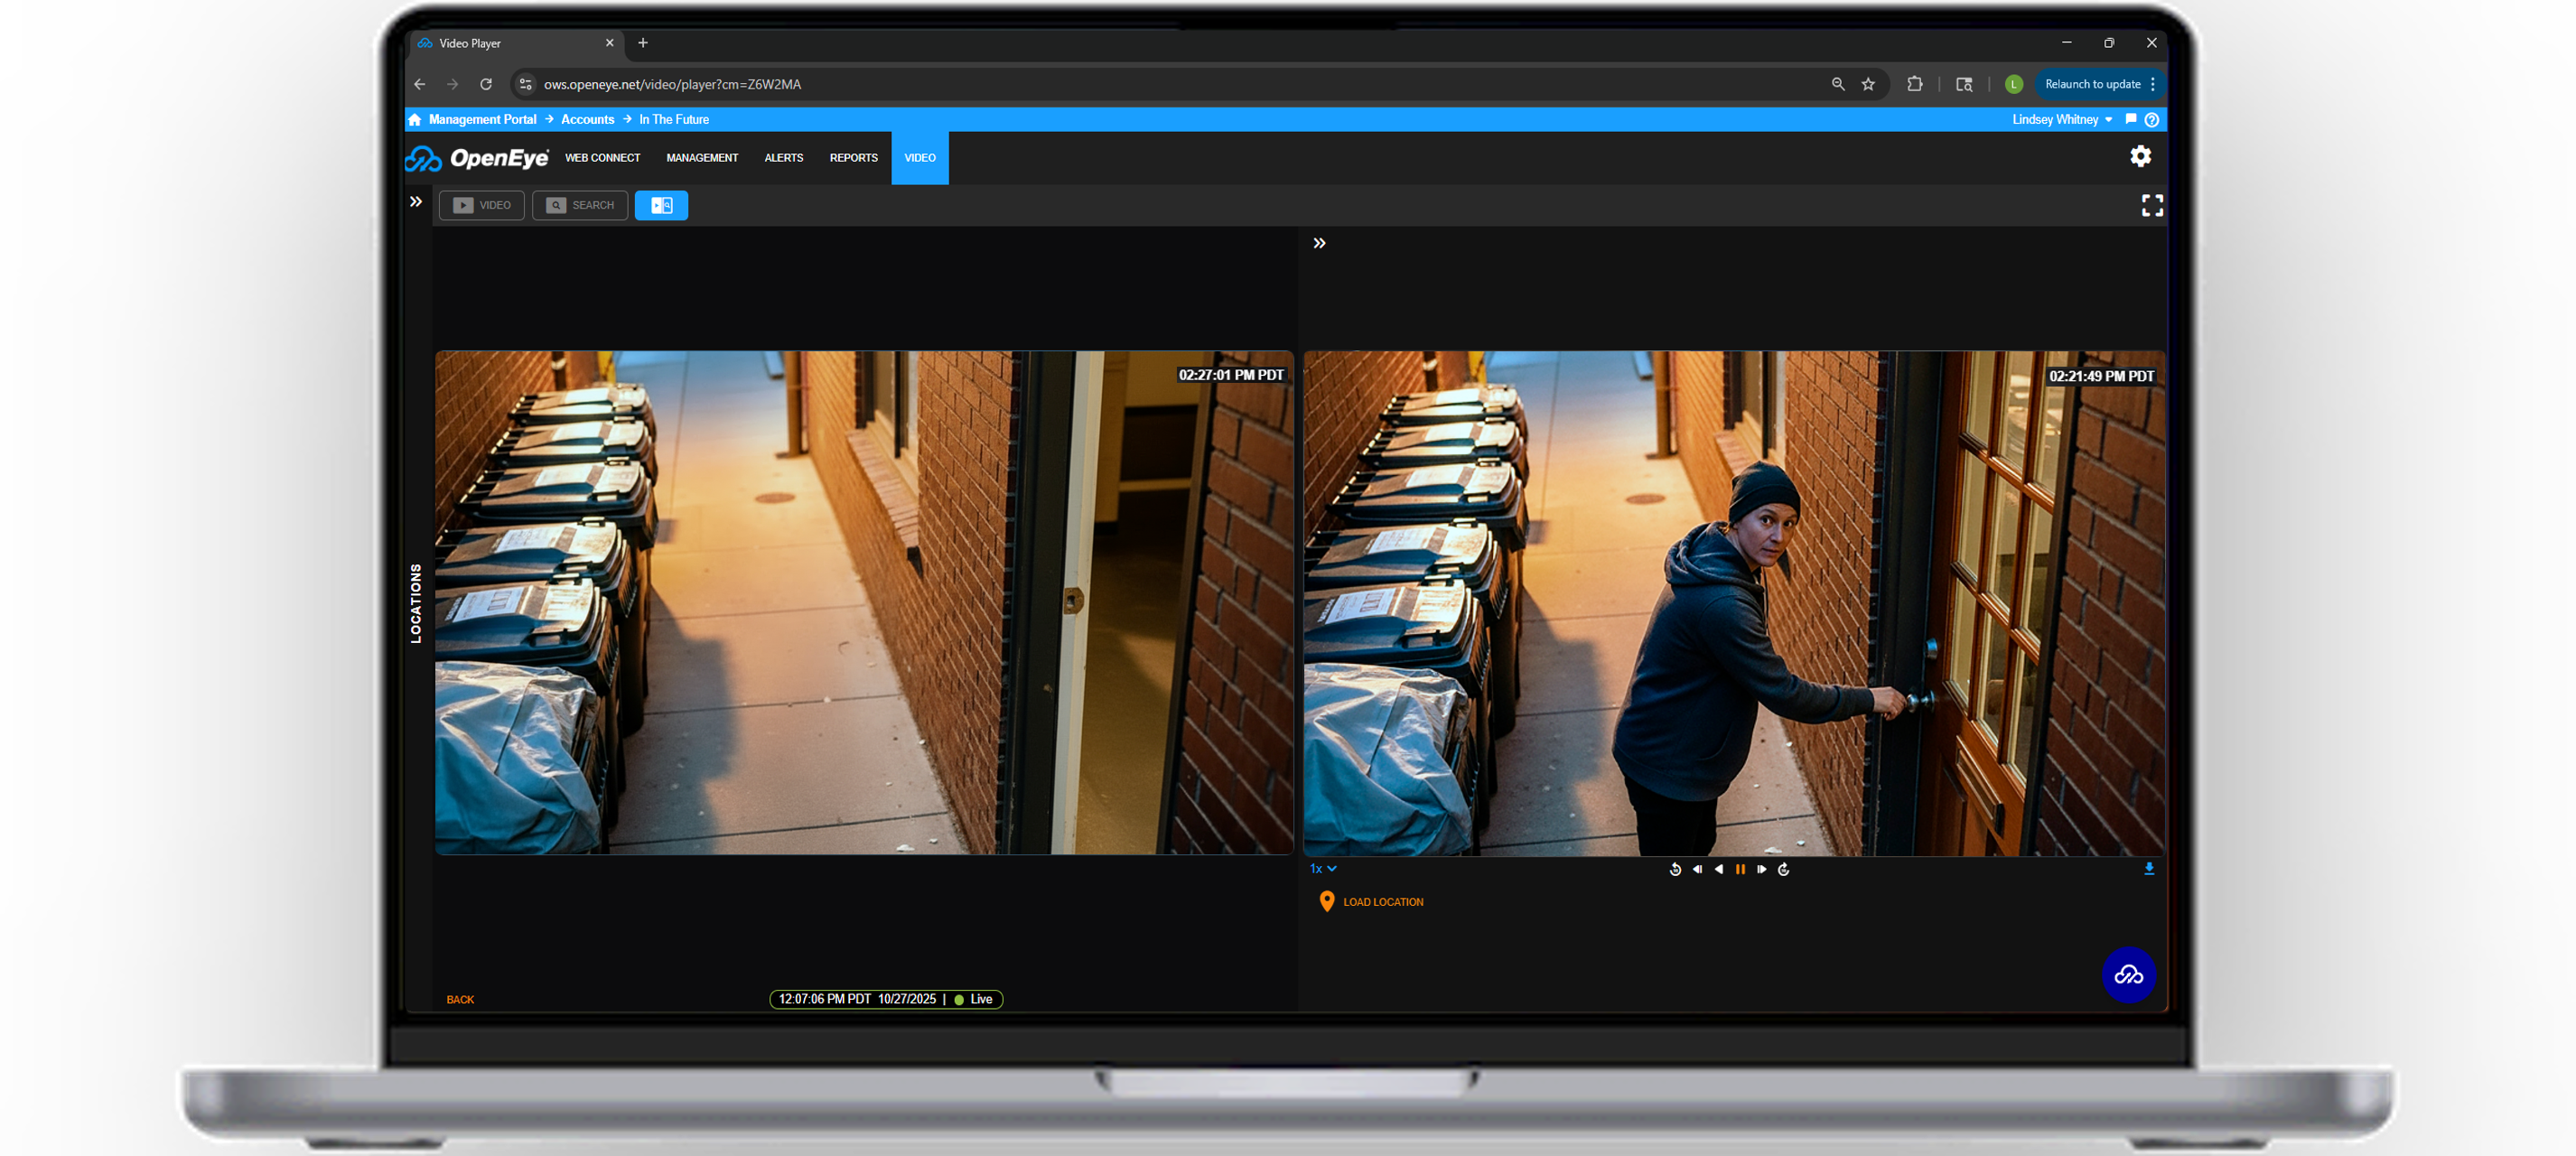The height and width of the screenshot is (1156, 2576).
Task: Open the Lindsey Whitney user dropdown
Action: [2062, 119]
